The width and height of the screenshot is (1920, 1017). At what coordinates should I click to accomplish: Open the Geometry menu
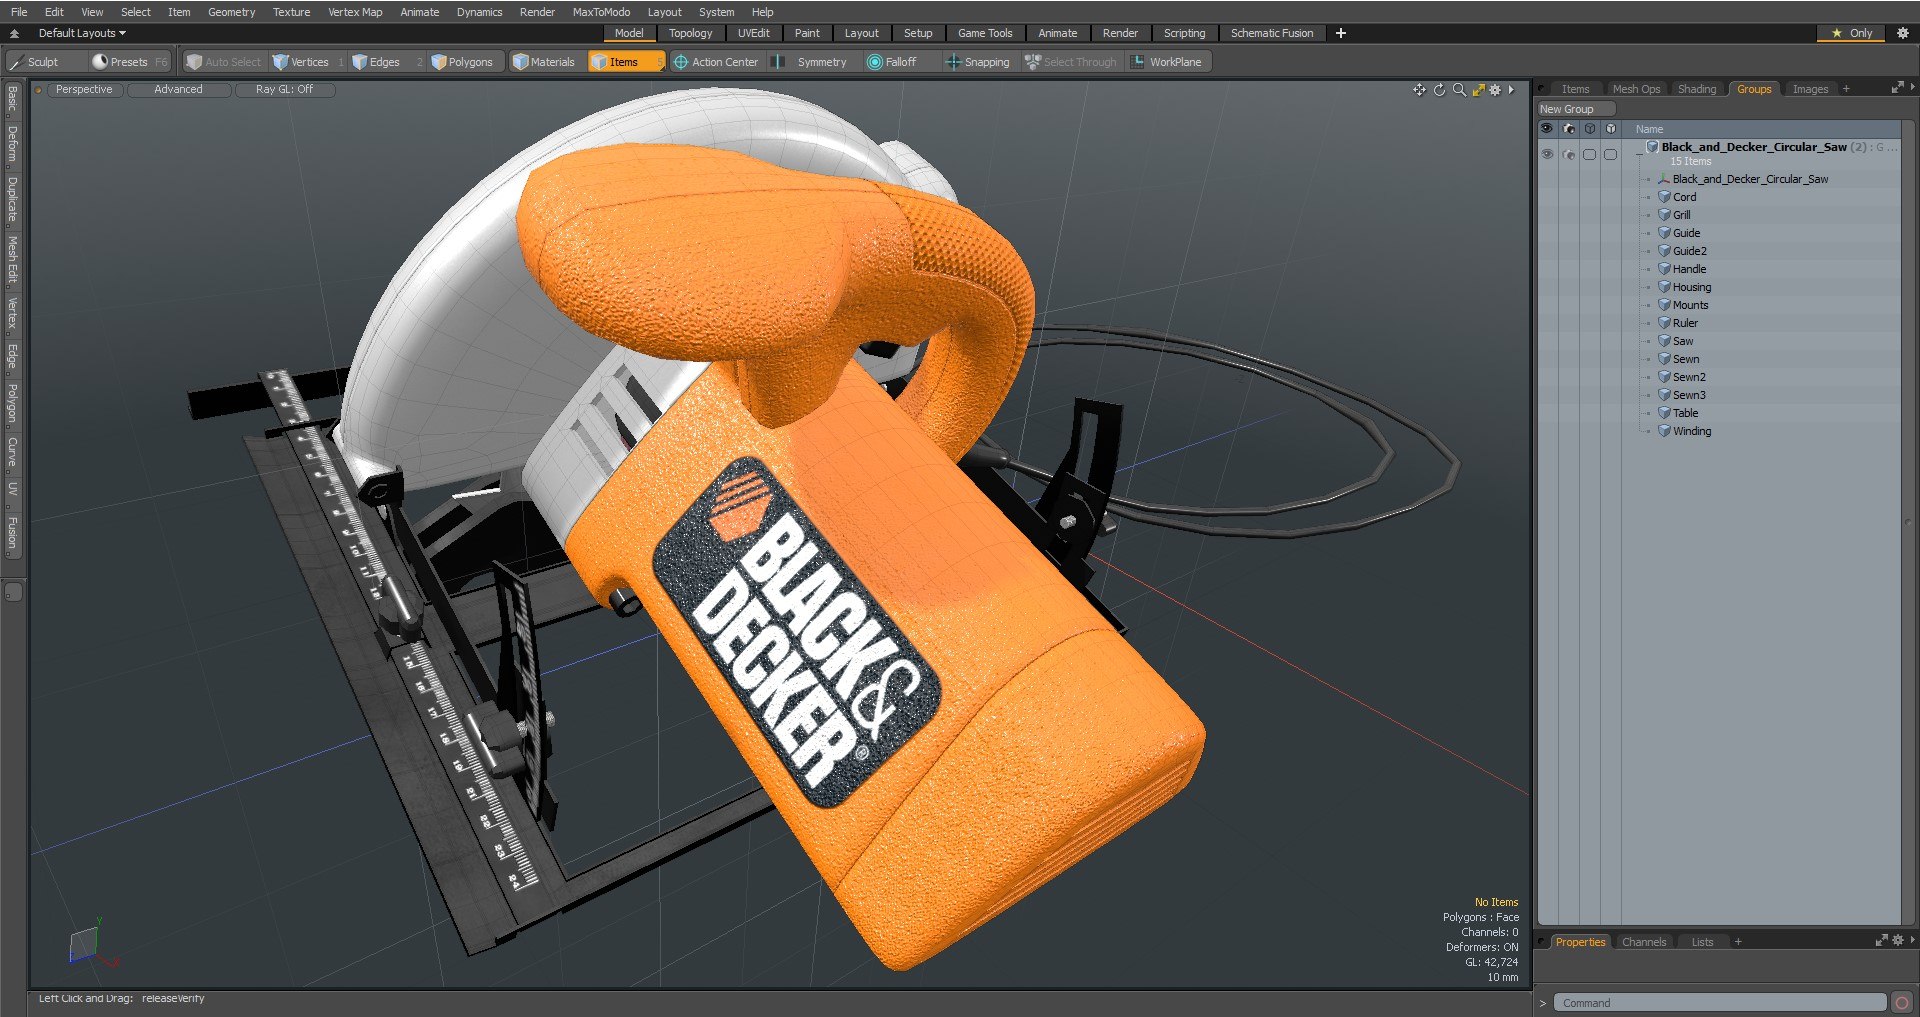pos(231,12)
